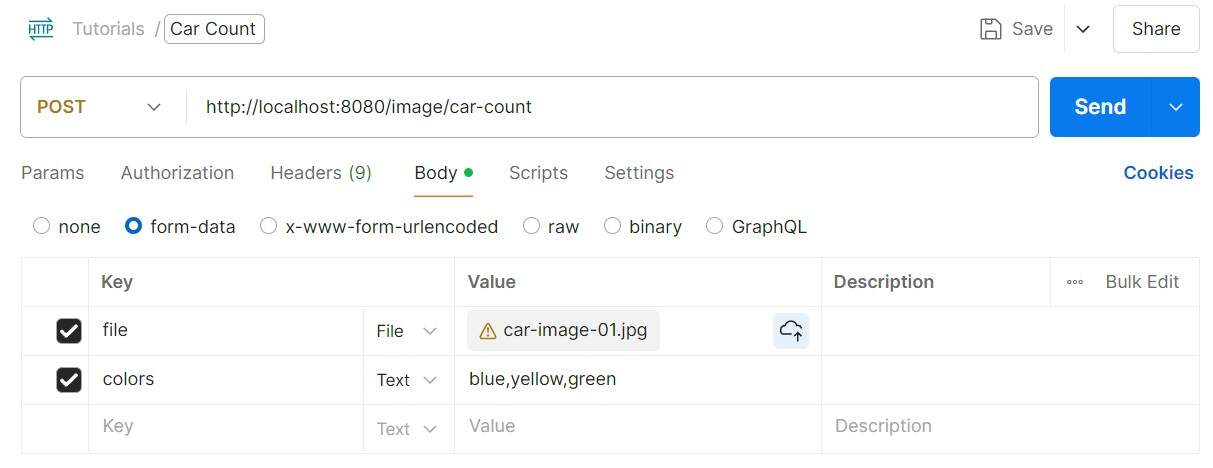Select the binary body radio button
The width and height of the screenshot is (1213, 468).
[612, 226]
